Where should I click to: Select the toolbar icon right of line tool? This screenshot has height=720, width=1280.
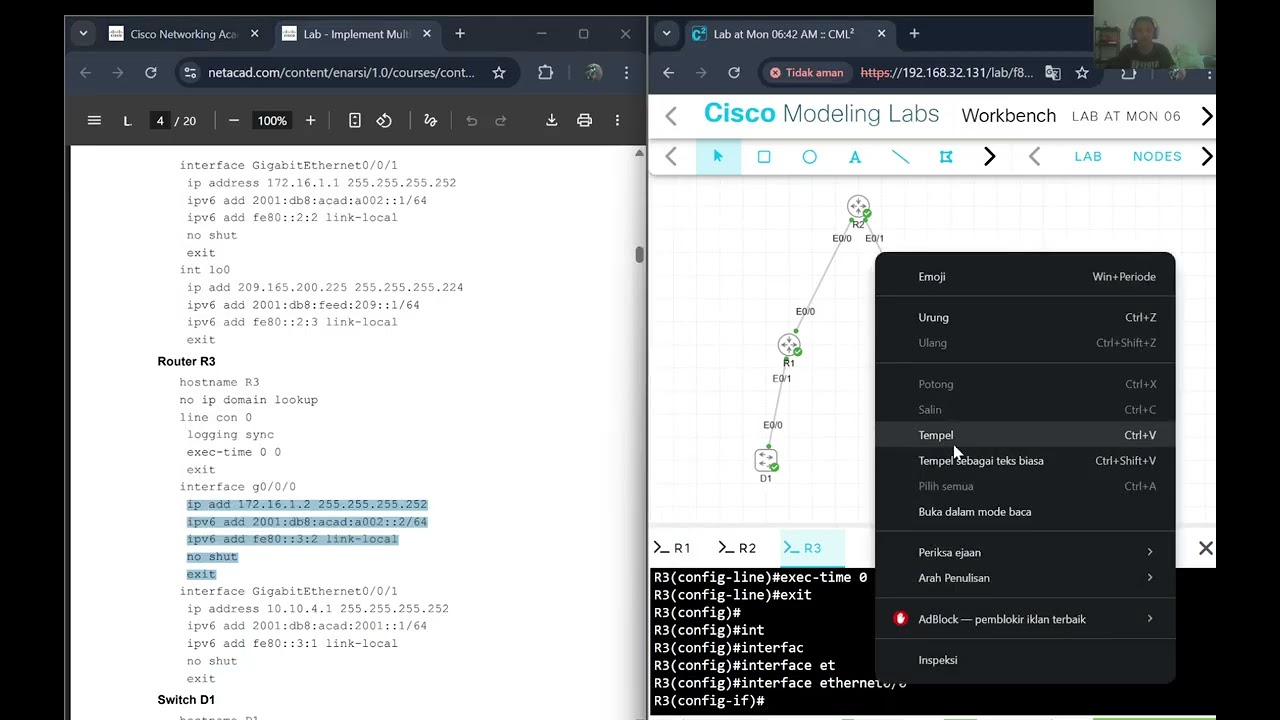946,157
